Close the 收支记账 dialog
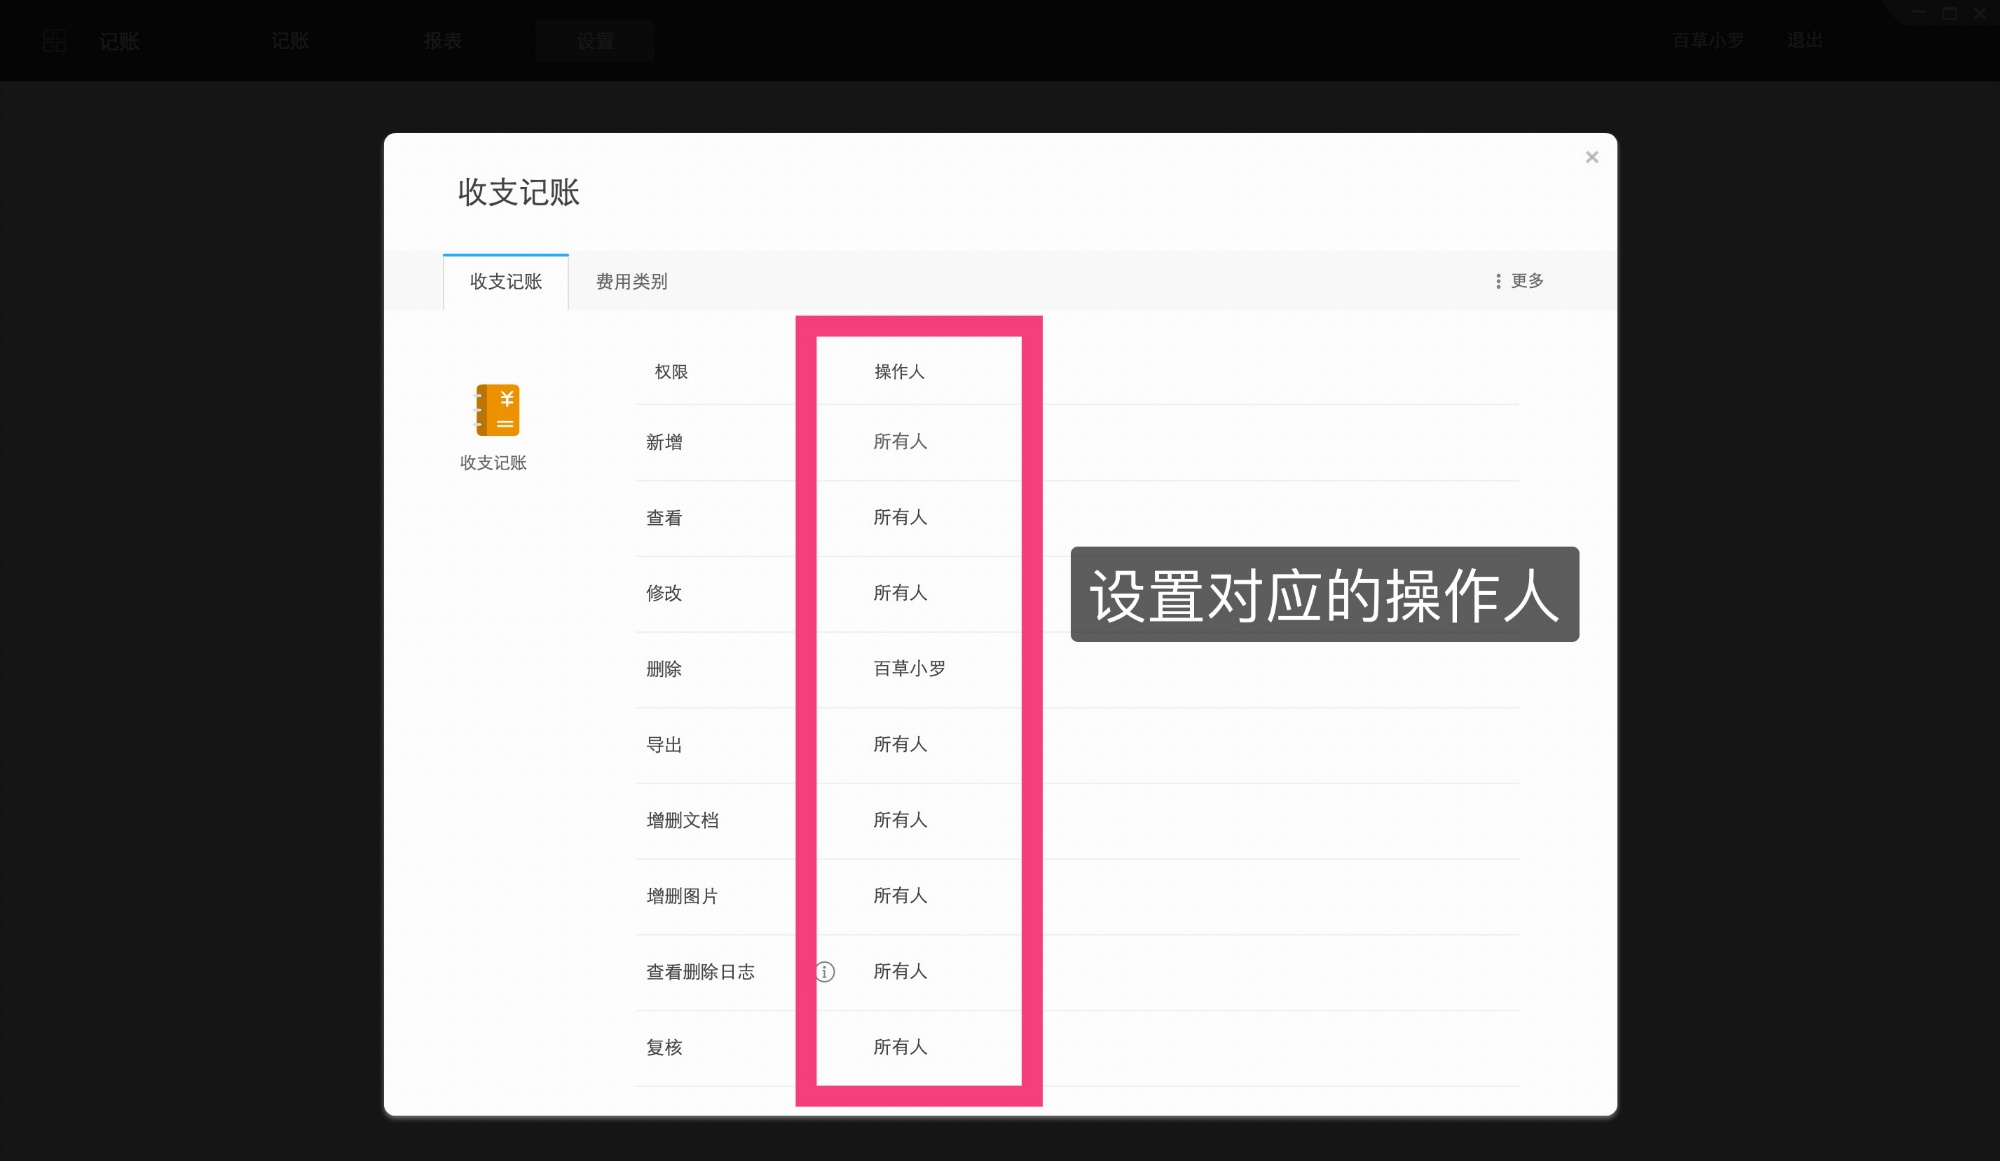This screenshot has width=2000, height=1161. coord(1592,157)
